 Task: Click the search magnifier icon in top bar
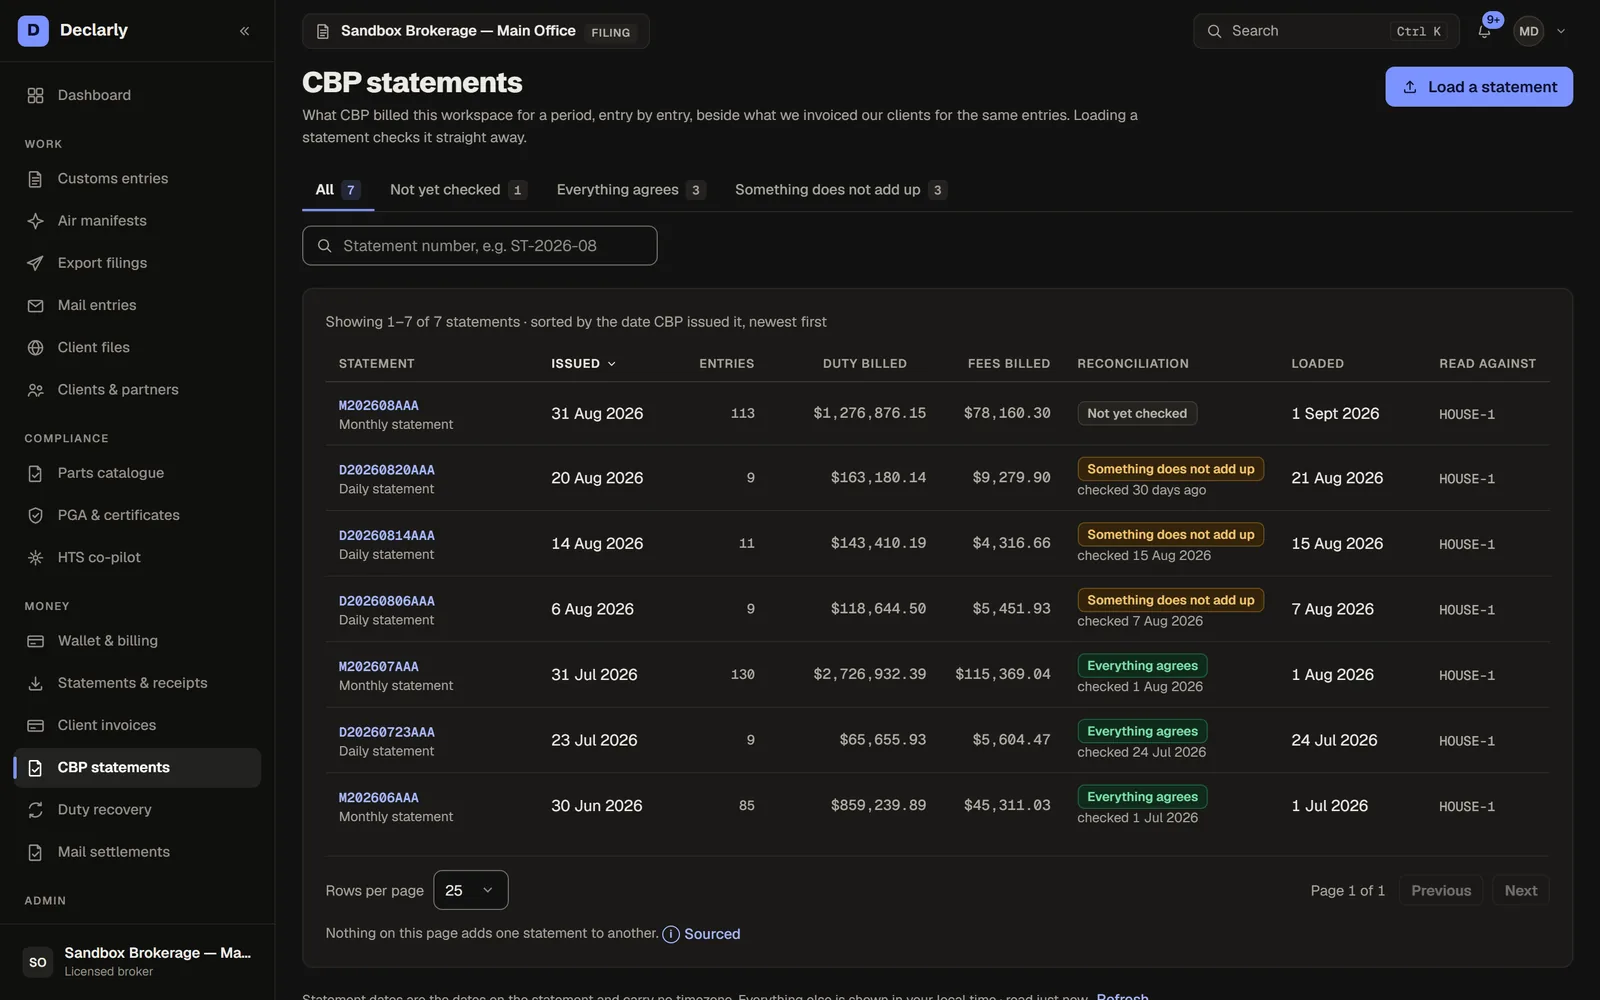point(1214,31)
